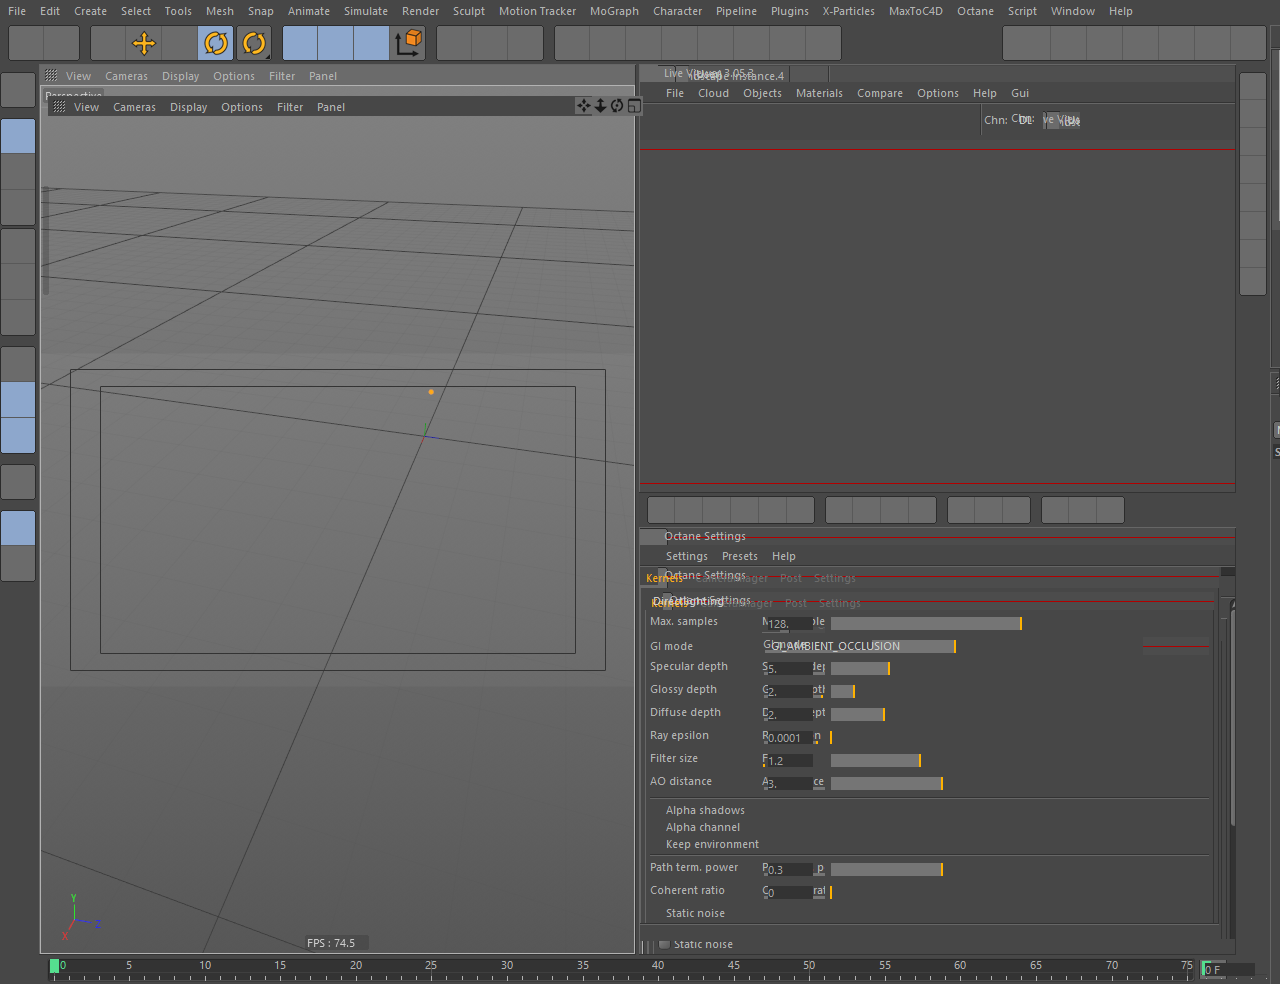Image resolution: width=1280 pixels, height=984 pixels.
Task: Open the Window menu
Action: pyautogui.click(x=1073, y=11)
